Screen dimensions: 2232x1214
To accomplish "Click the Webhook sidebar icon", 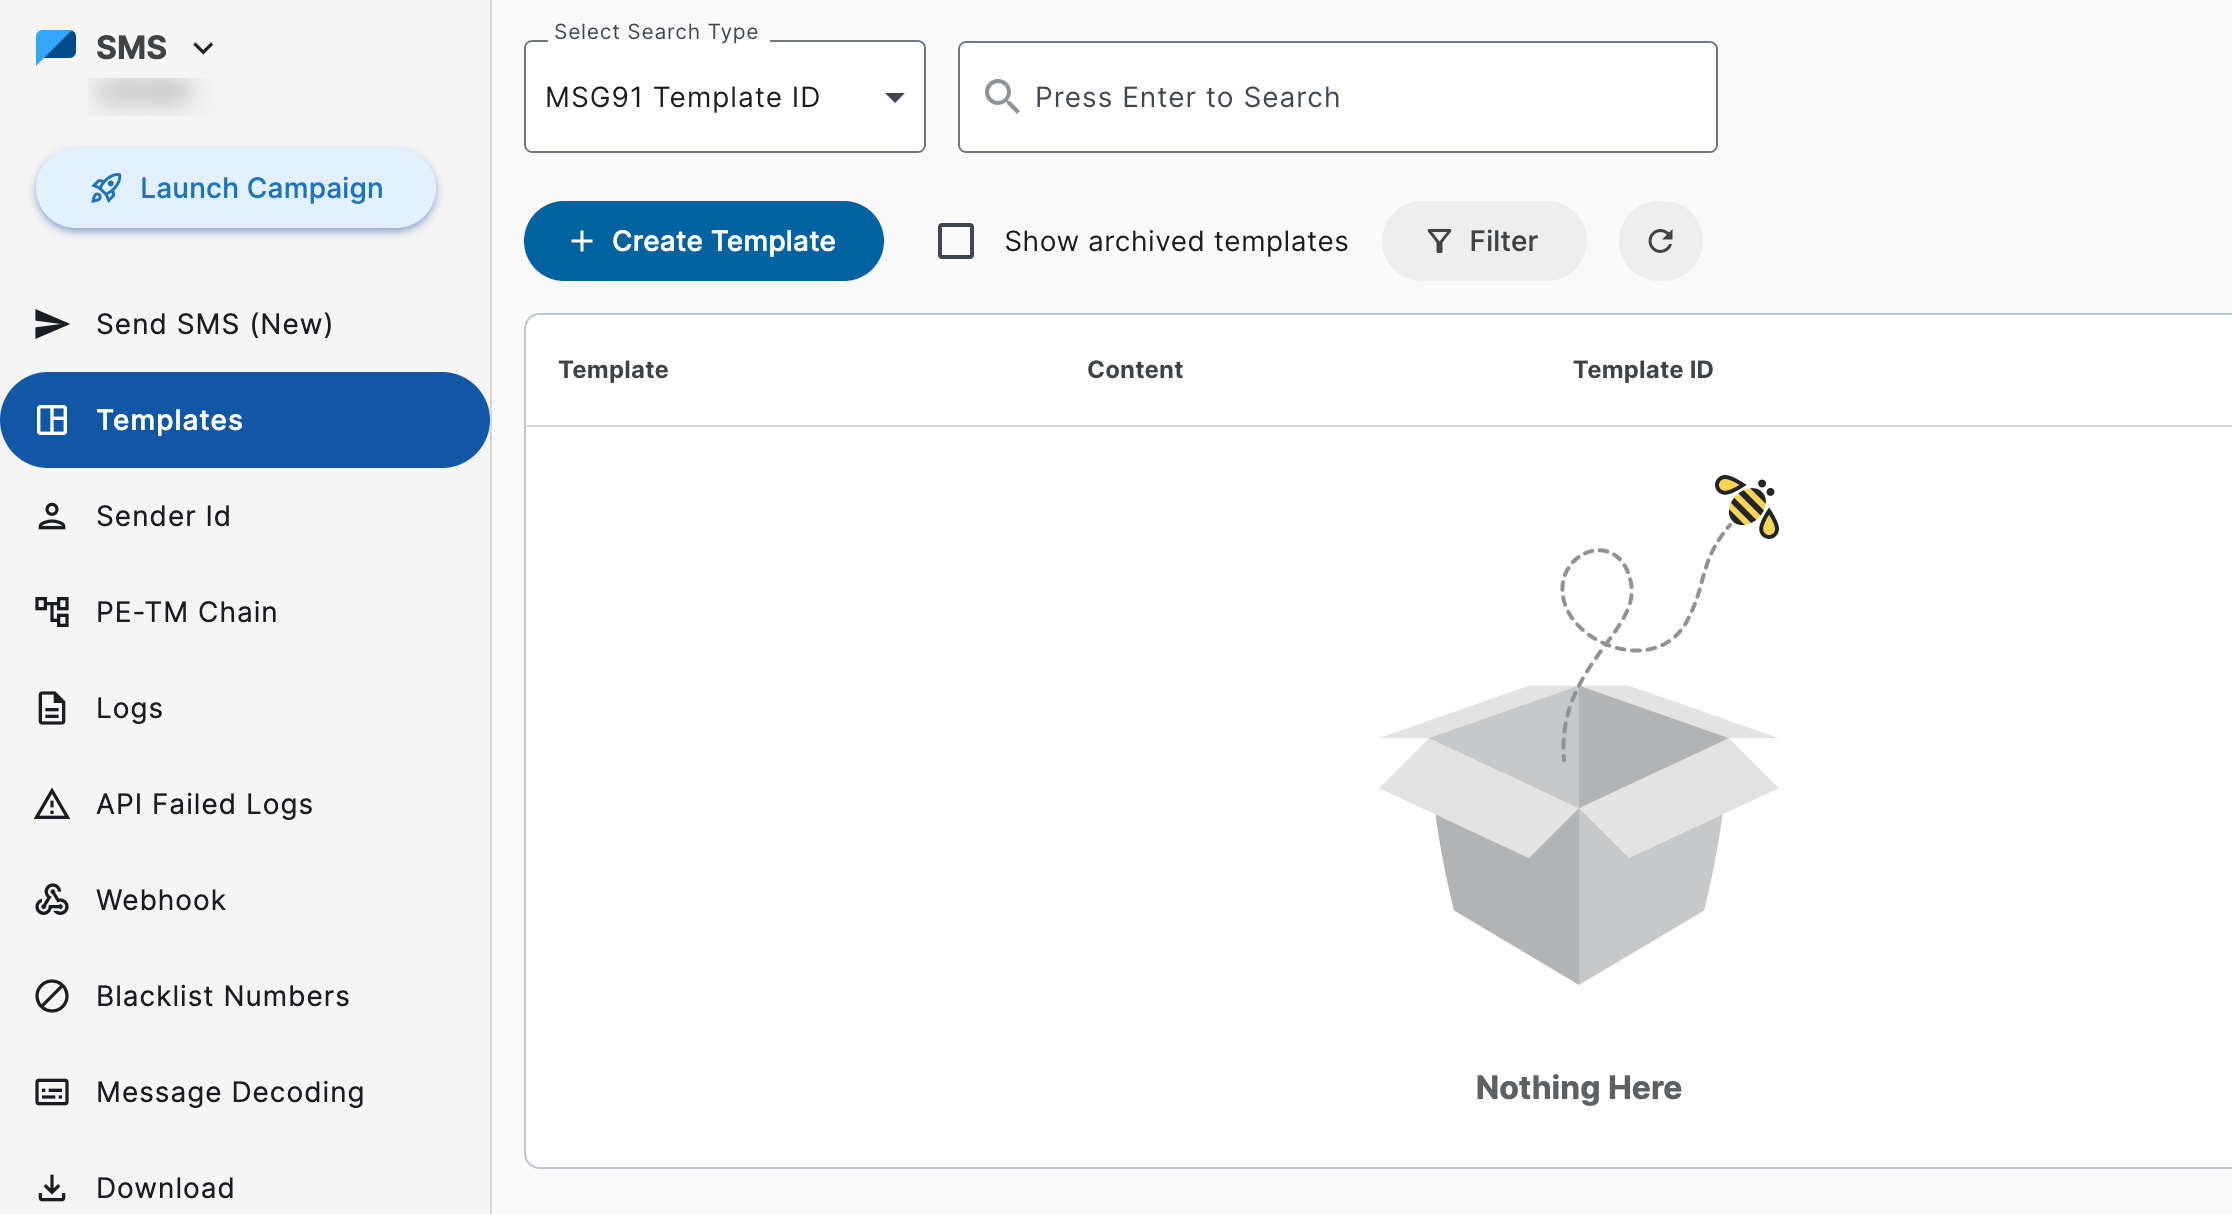I will (52, 900).
